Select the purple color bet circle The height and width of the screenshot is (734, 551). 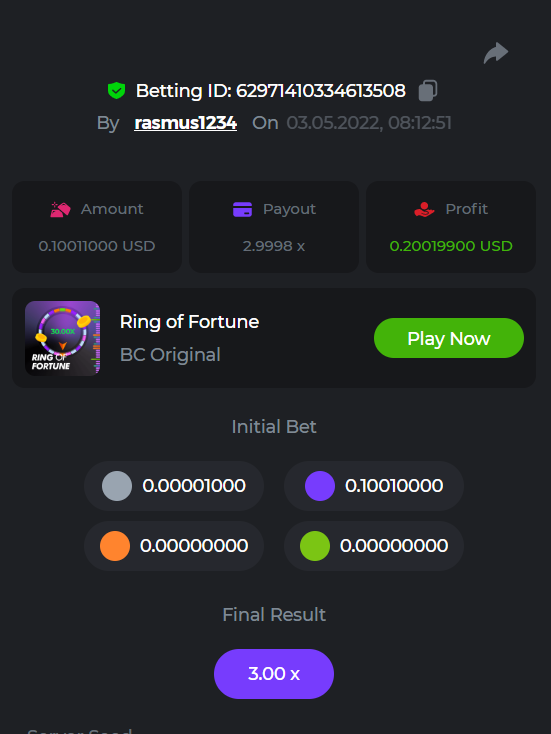(320, 486)
